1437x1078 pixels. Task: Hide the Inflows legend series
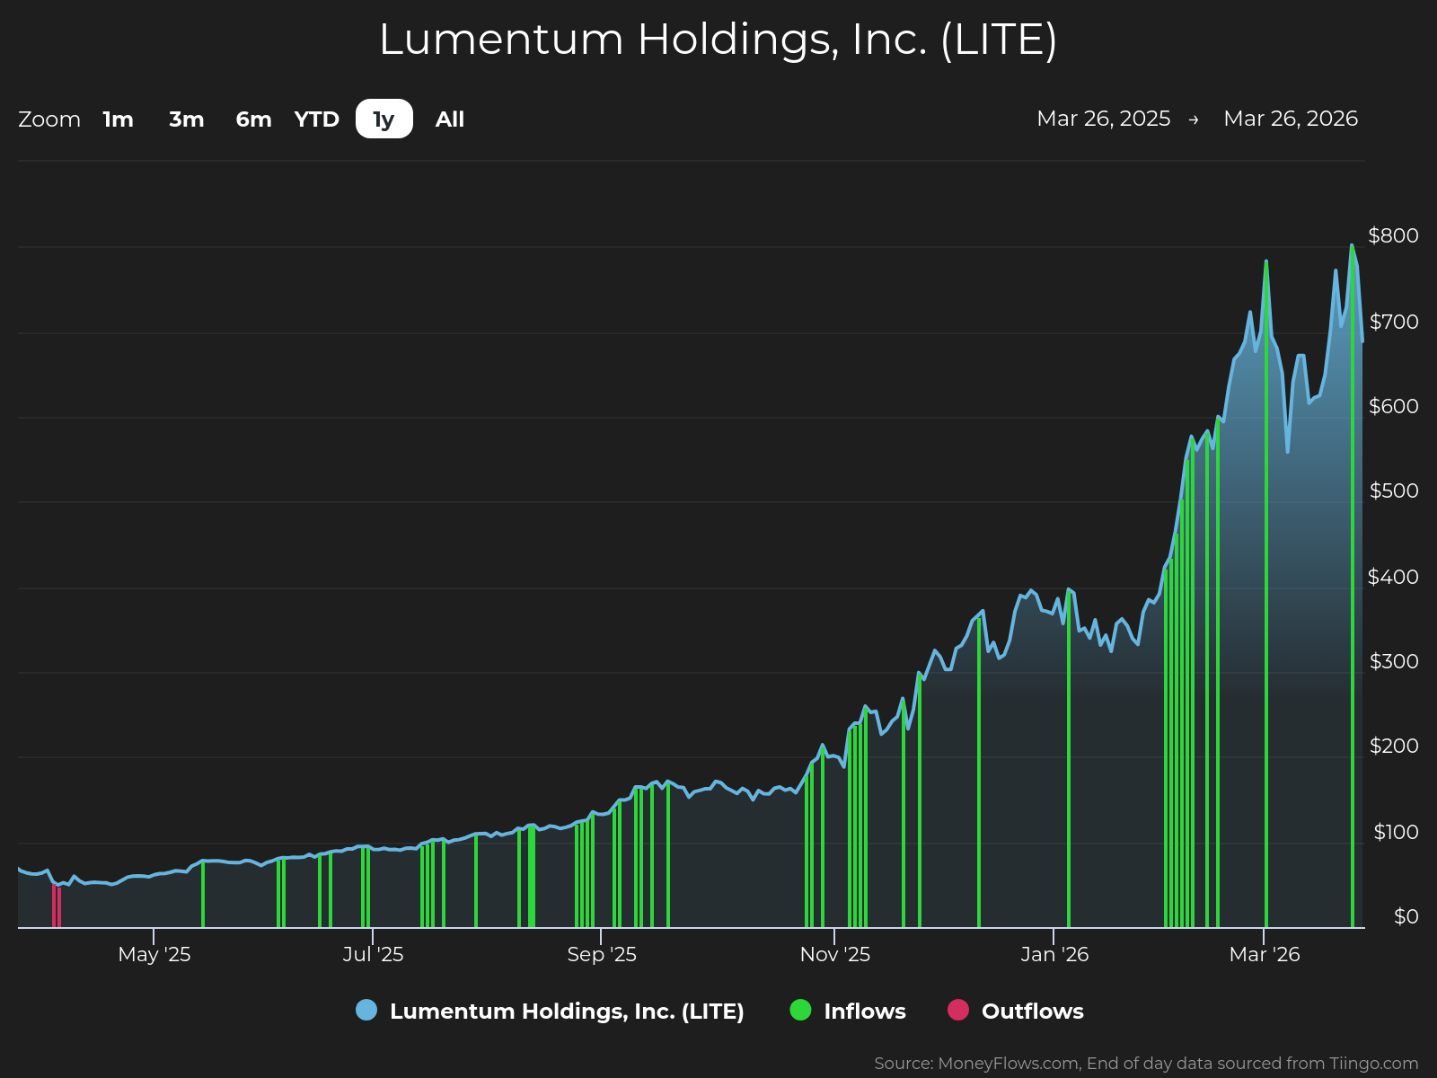865,1011
